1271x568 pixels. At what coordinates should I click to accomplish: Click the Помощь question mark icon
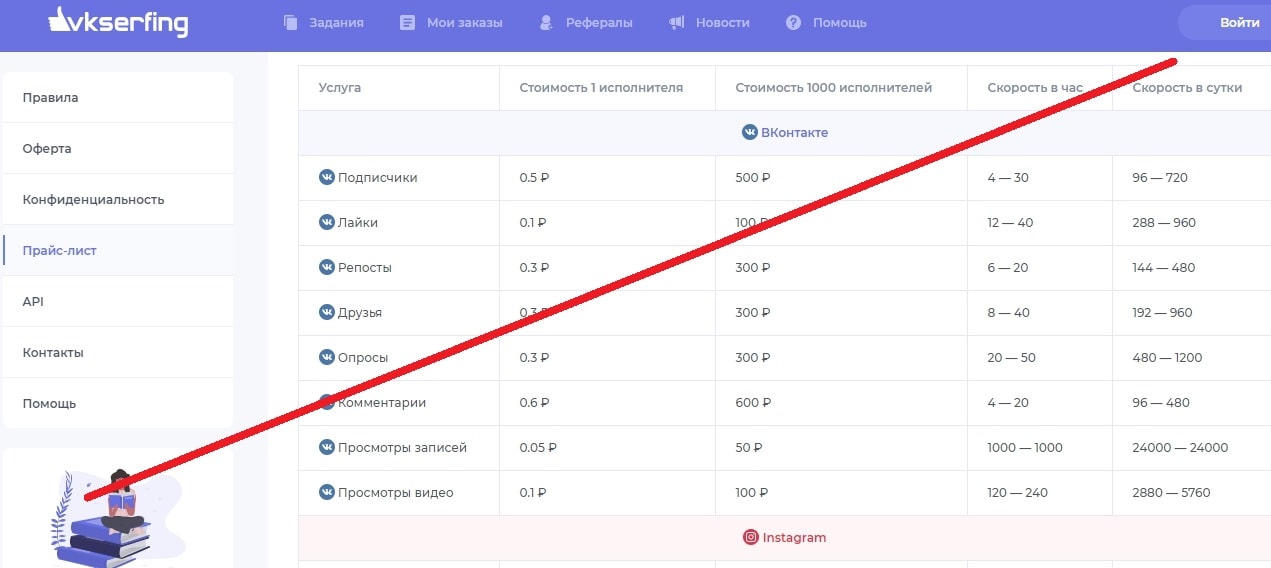click(x=794, y=22)
